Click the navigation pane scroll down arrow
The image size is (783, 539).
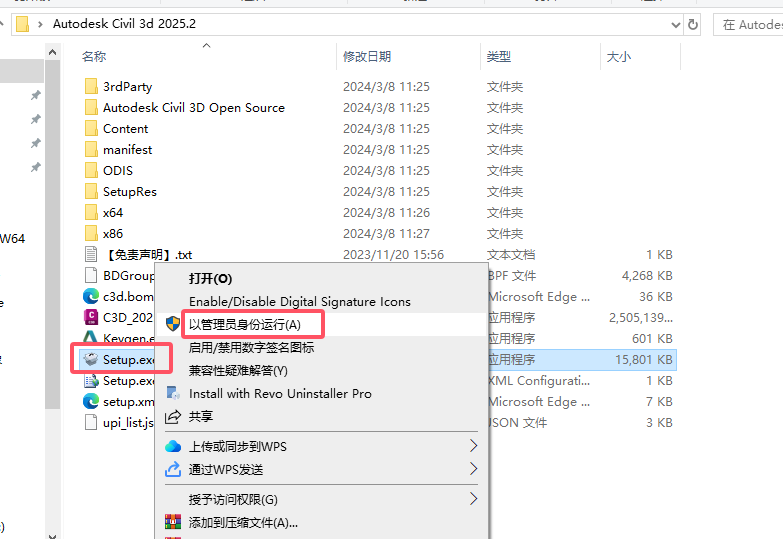coord(52,536)
